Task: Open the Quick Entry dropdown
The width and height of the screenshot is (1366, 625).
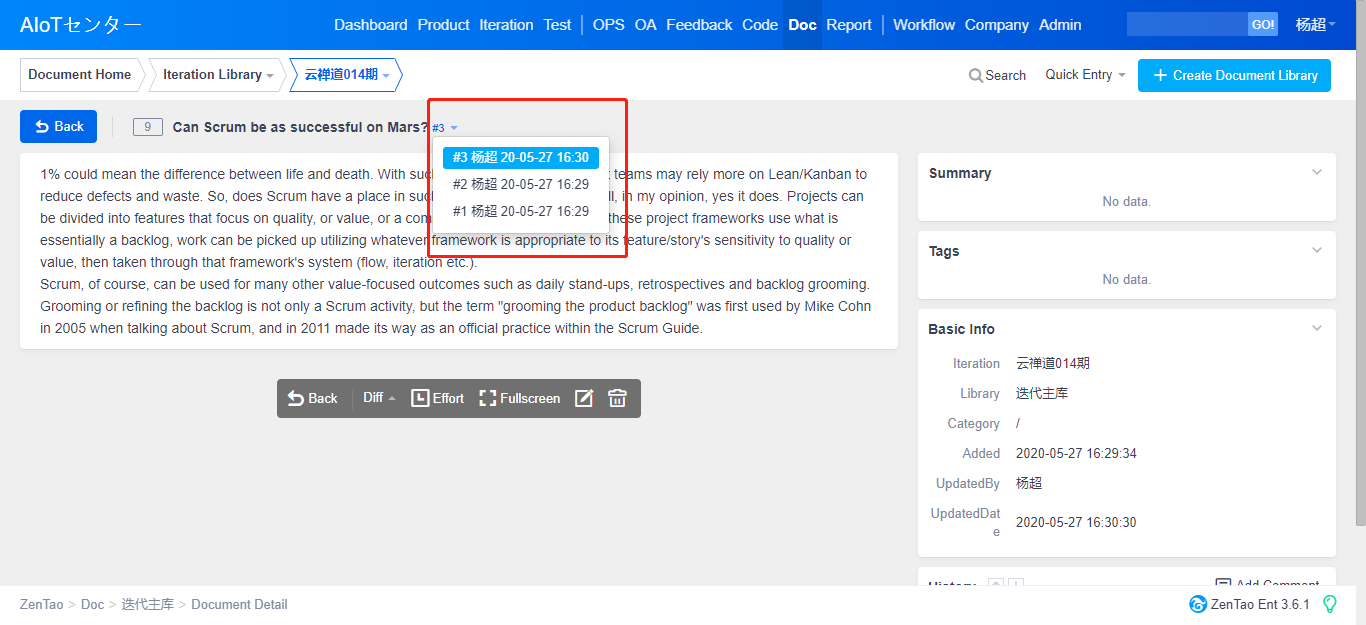Action: click(1085, 75)
